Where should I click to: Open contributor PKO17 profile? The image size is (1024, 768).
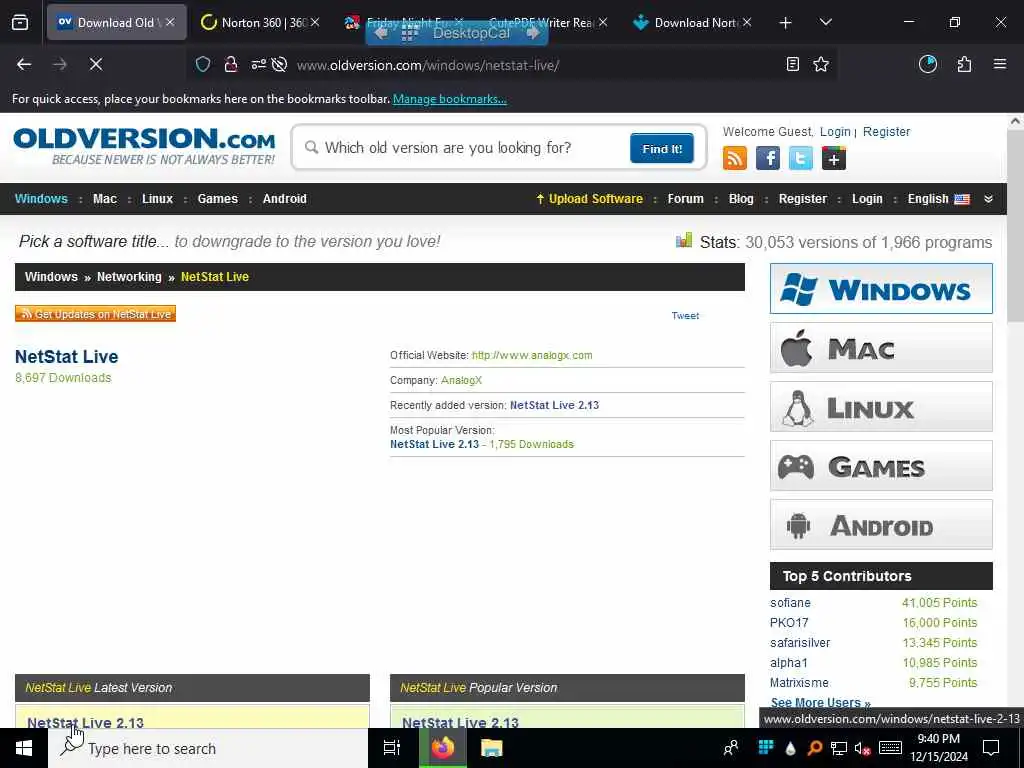tap(789, 623)
